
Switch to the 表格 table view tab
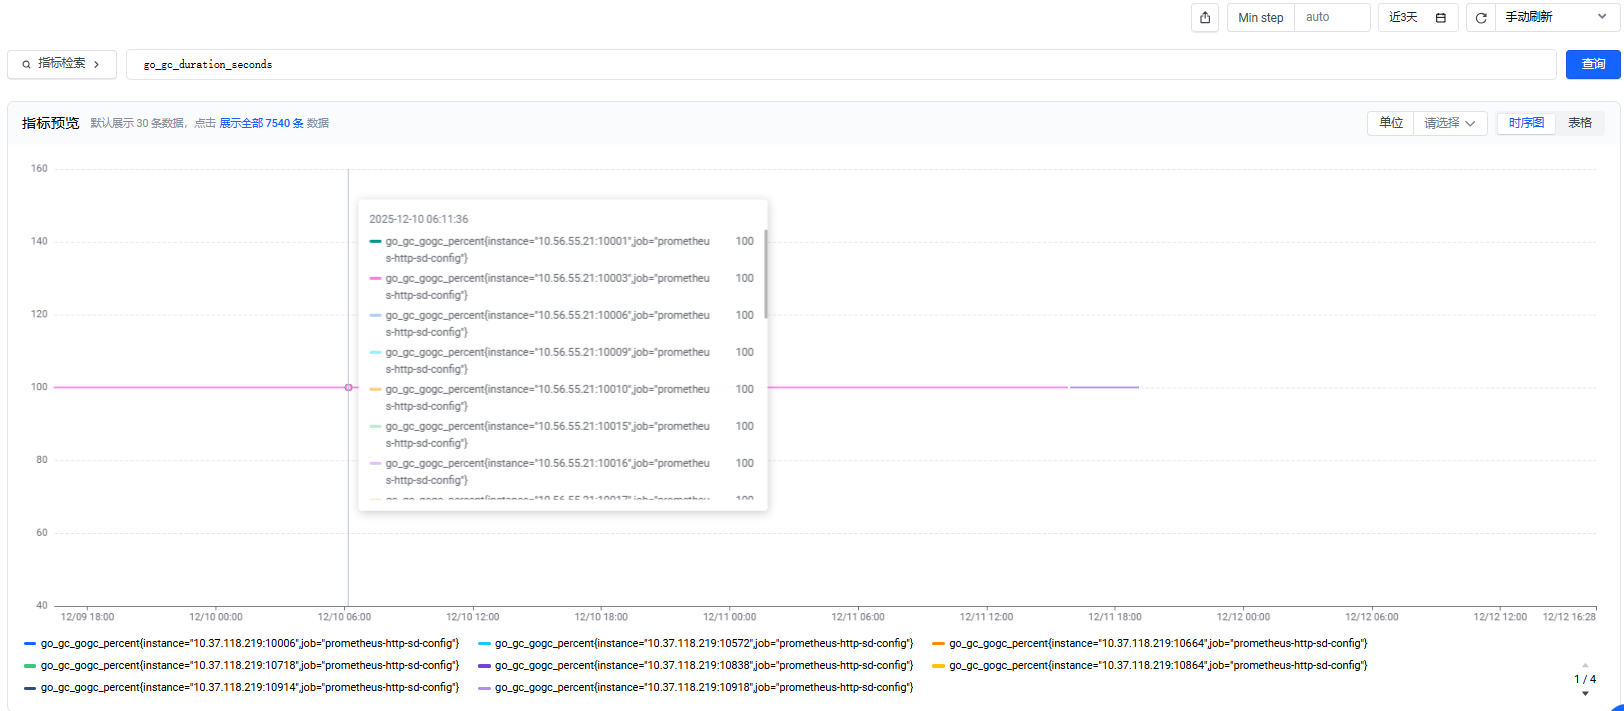click(x=1580, y=123)
